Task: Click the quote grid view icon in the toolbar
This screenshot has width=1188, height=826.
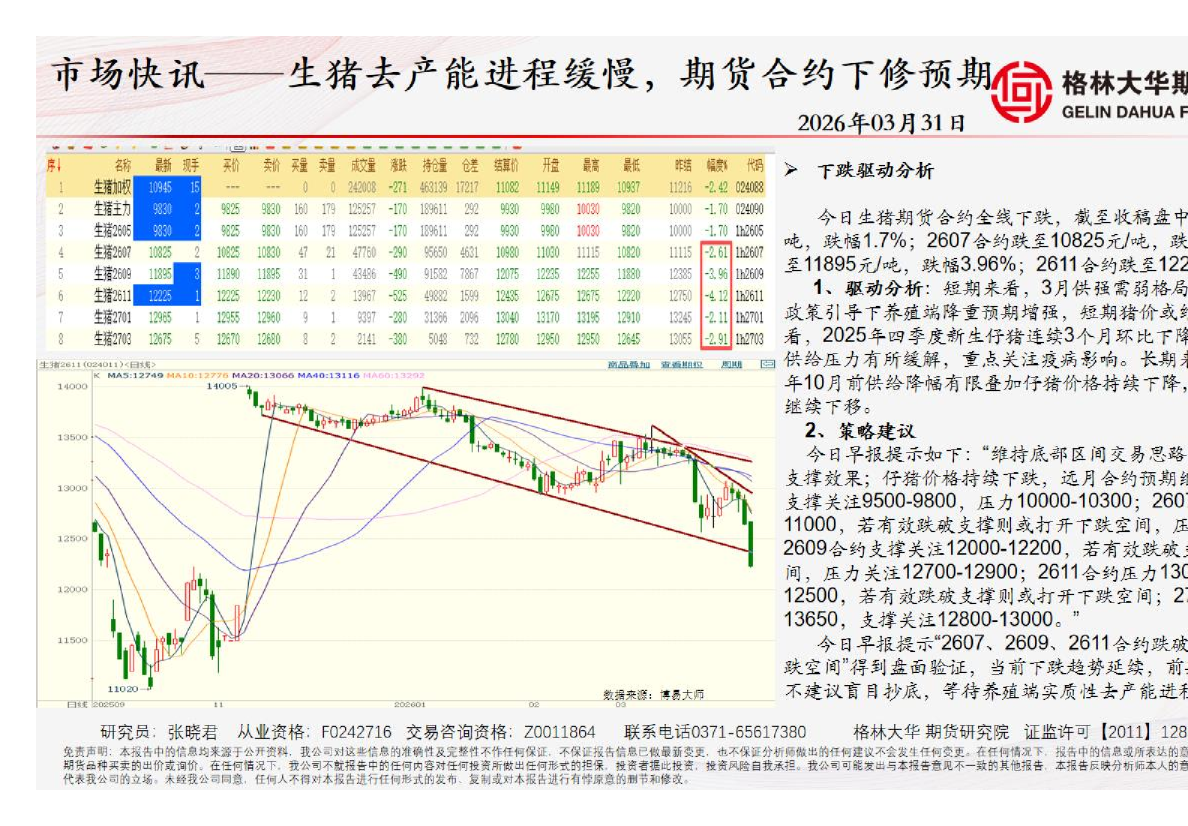Action: click(237, 145)
